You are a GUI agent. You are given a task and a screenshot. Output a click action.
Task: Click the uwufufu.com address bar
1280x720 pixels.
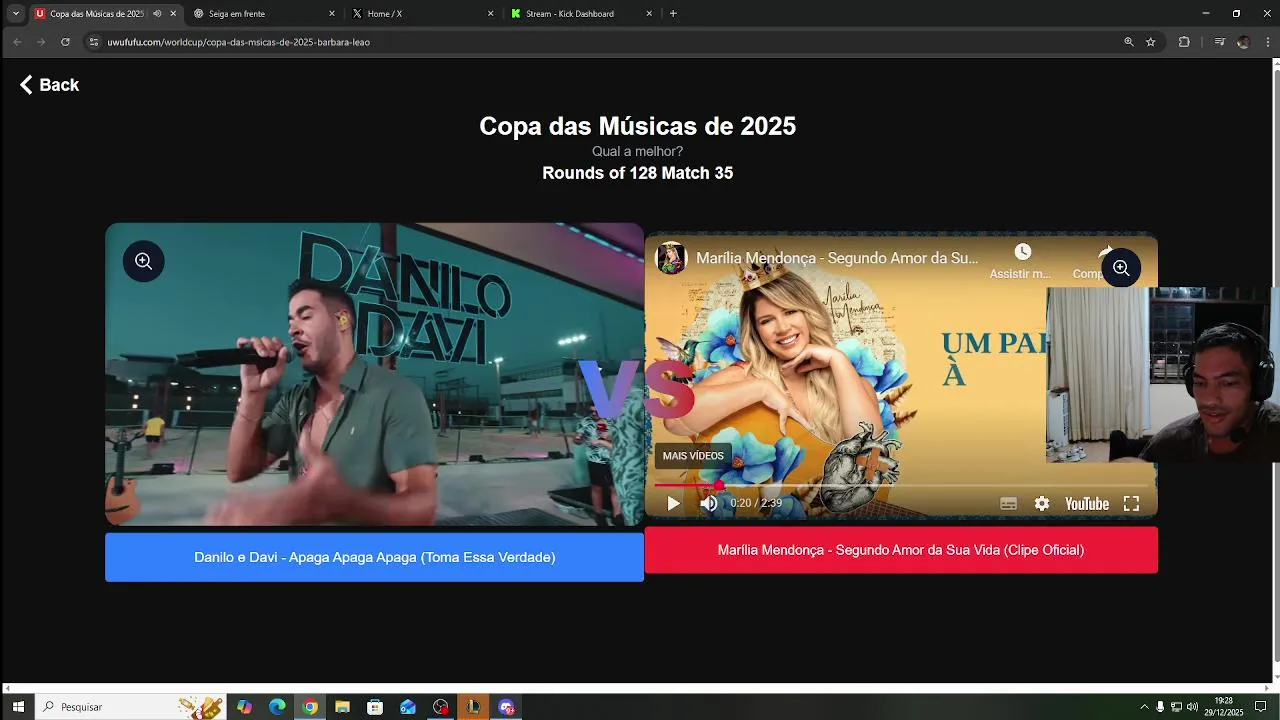point(600,42)
